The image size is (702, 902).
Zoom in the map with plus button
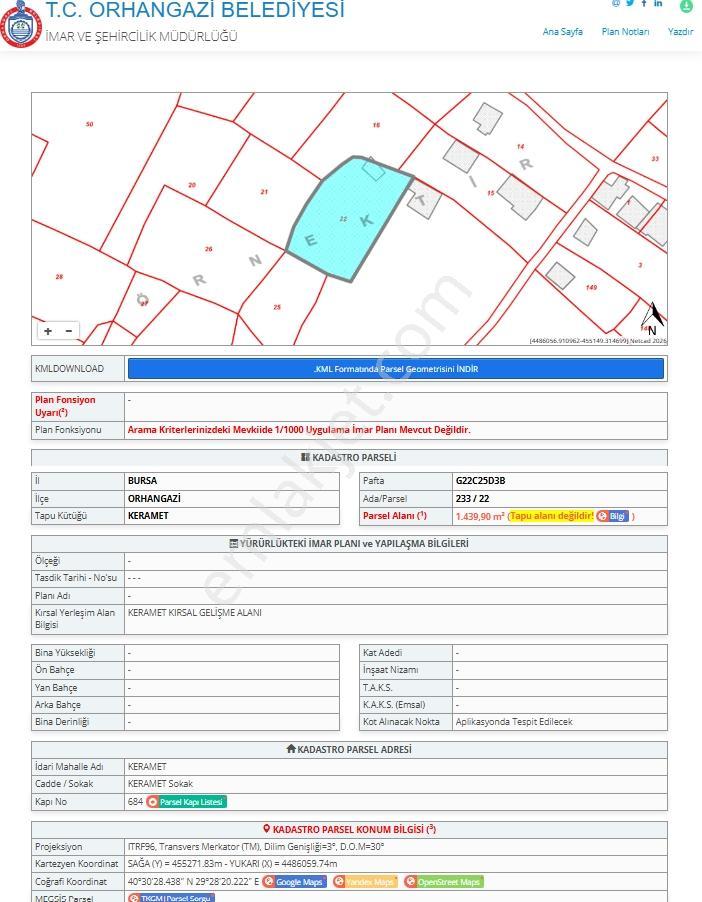click(x=48, y=331)
